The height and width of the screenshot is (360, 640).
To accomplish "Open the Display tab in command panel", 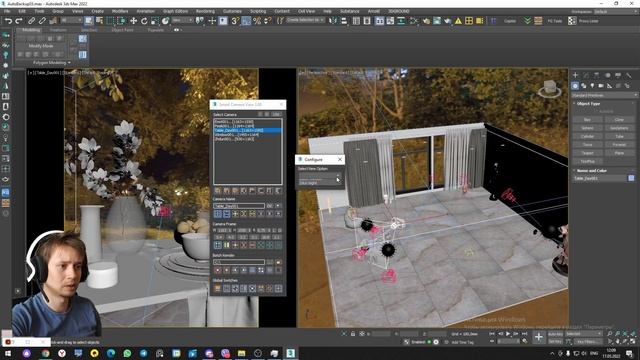I will tap(618, 76).
